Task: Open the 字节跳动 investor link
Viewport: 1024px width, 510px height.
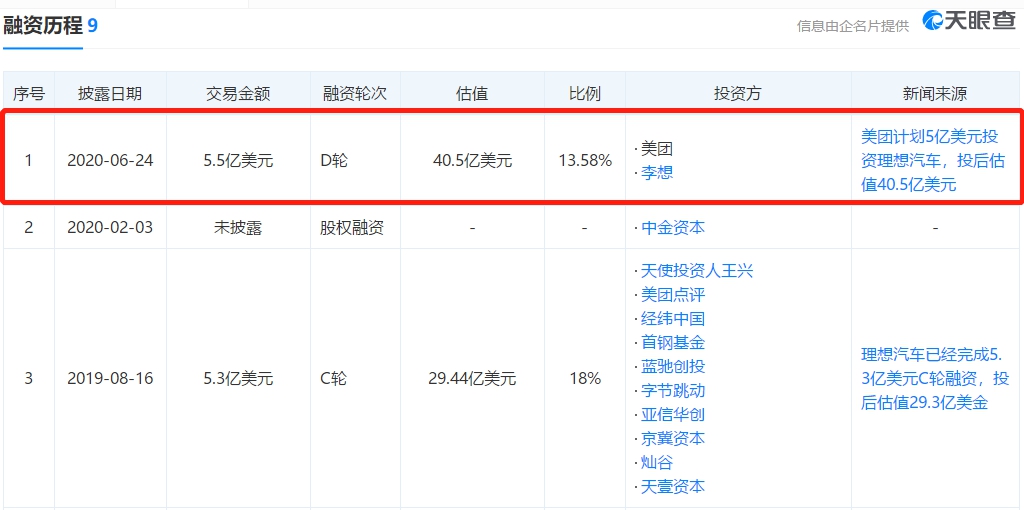Action: [x=673, y=390]
